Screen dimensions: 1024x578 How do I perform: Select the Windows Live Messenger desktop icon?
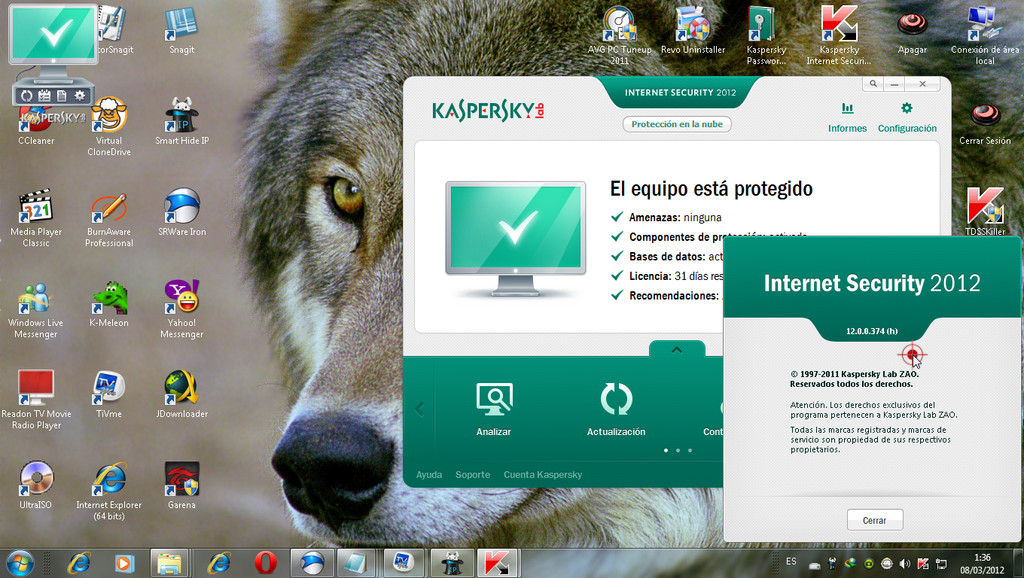click(x=36, y=310)
